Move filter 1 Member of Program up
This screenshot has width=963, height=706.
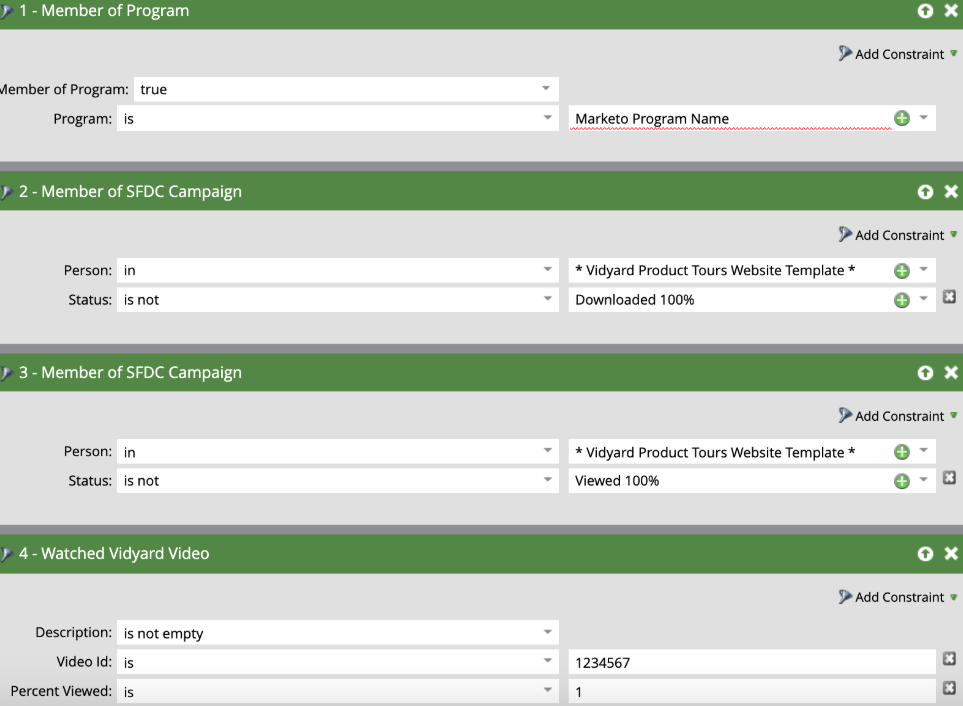tap(925, 10)
